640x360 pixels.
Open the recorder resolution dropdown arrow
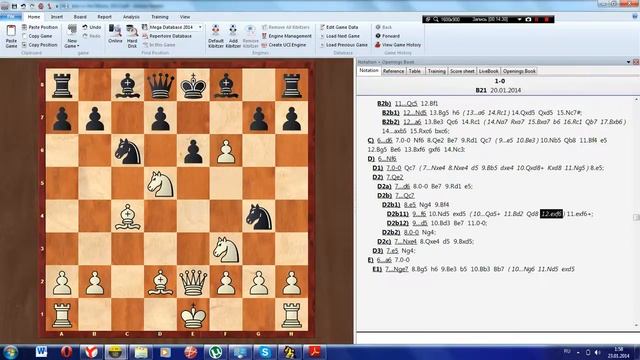(x=519, y=19)
